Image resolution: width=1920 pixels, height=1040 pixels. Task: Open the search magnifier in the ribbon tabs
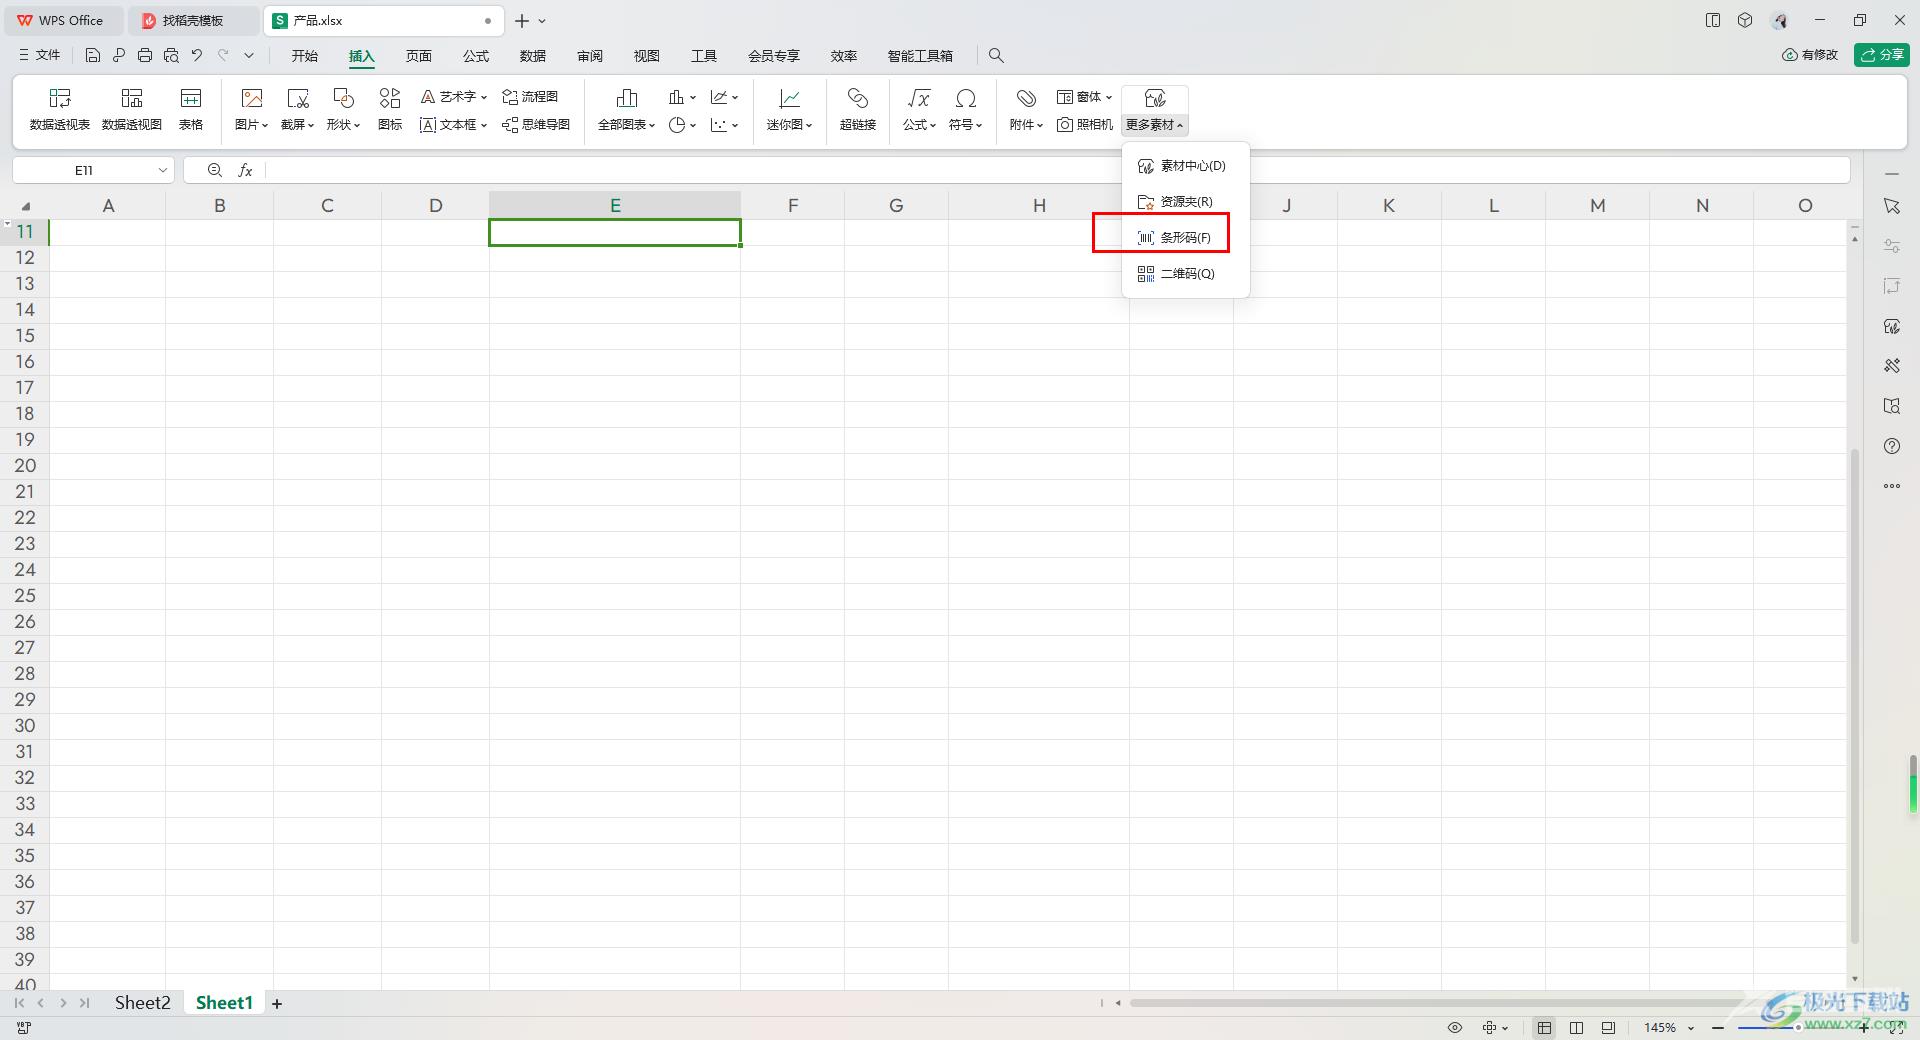[x=996, y=56]
